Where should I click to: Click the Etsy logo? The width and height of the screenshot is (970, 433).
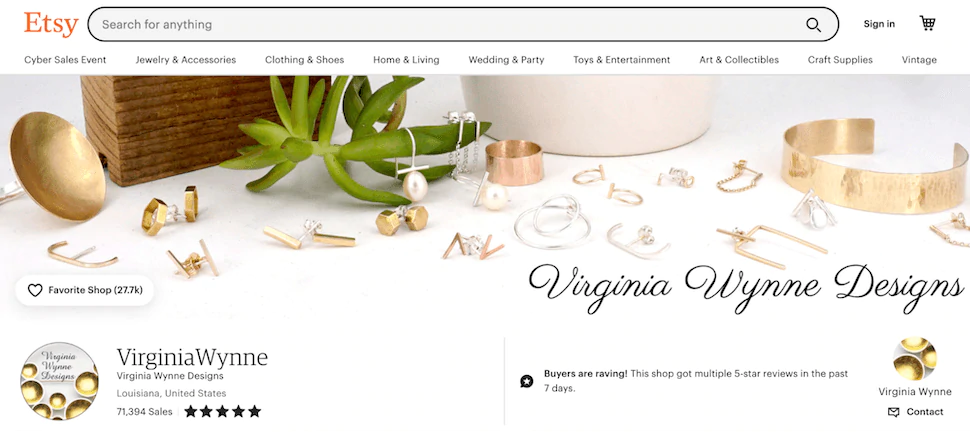(x=51, y=25)
